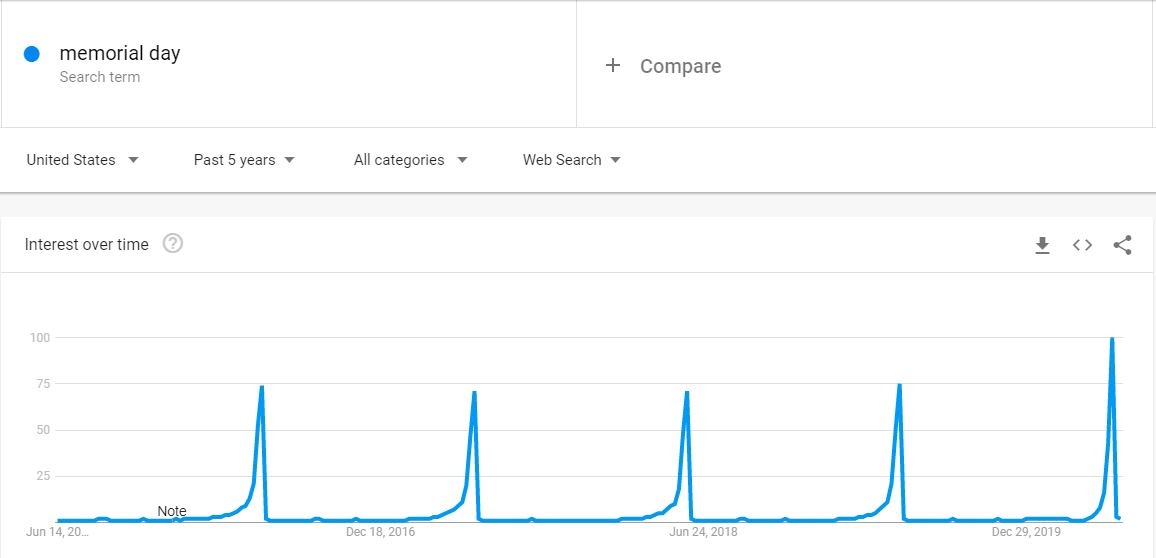Click the Note marker on the chart
1156x558 pixels.
(x=172, y=512)
